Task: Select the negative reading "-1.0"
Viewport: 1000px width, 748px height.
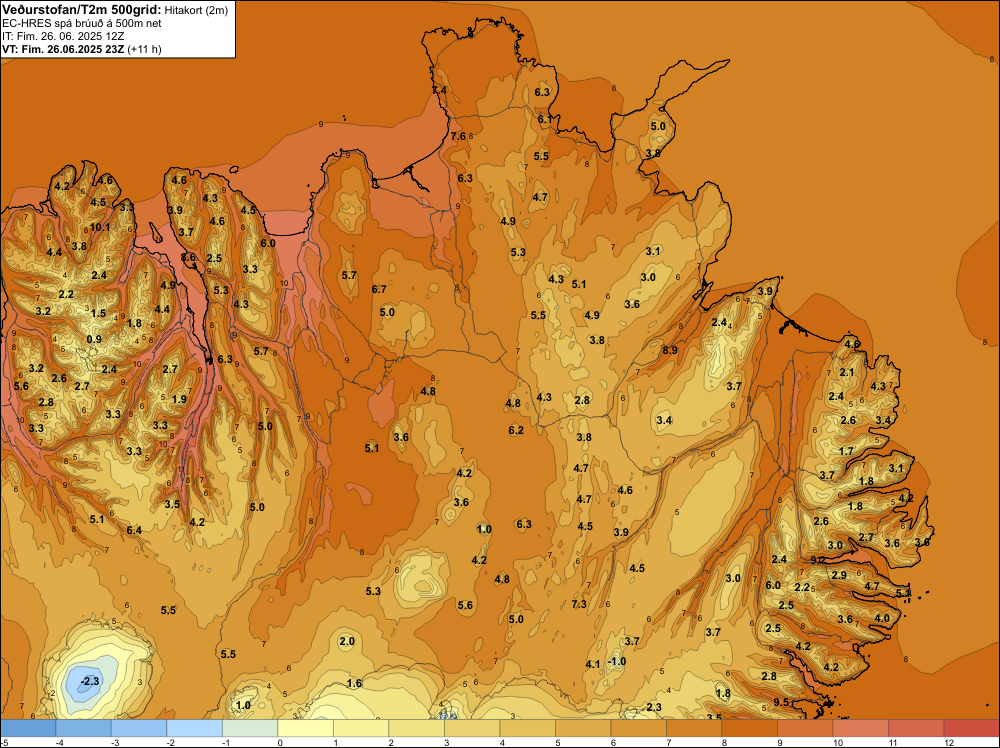Action: (617, 661)
